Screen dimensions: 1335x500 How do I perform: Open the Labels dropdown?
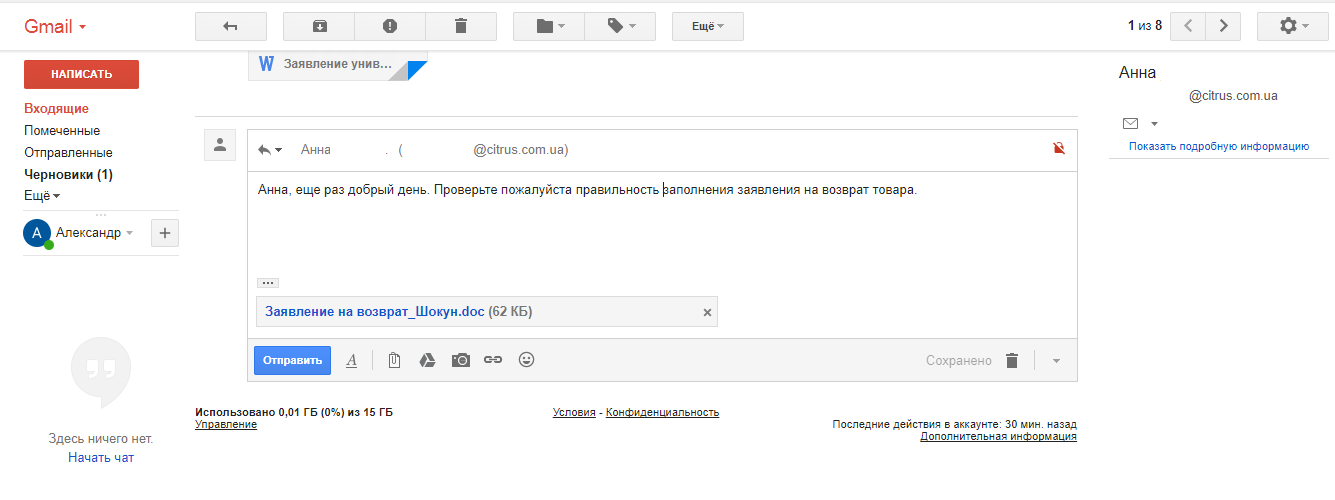tap(620, 27)
